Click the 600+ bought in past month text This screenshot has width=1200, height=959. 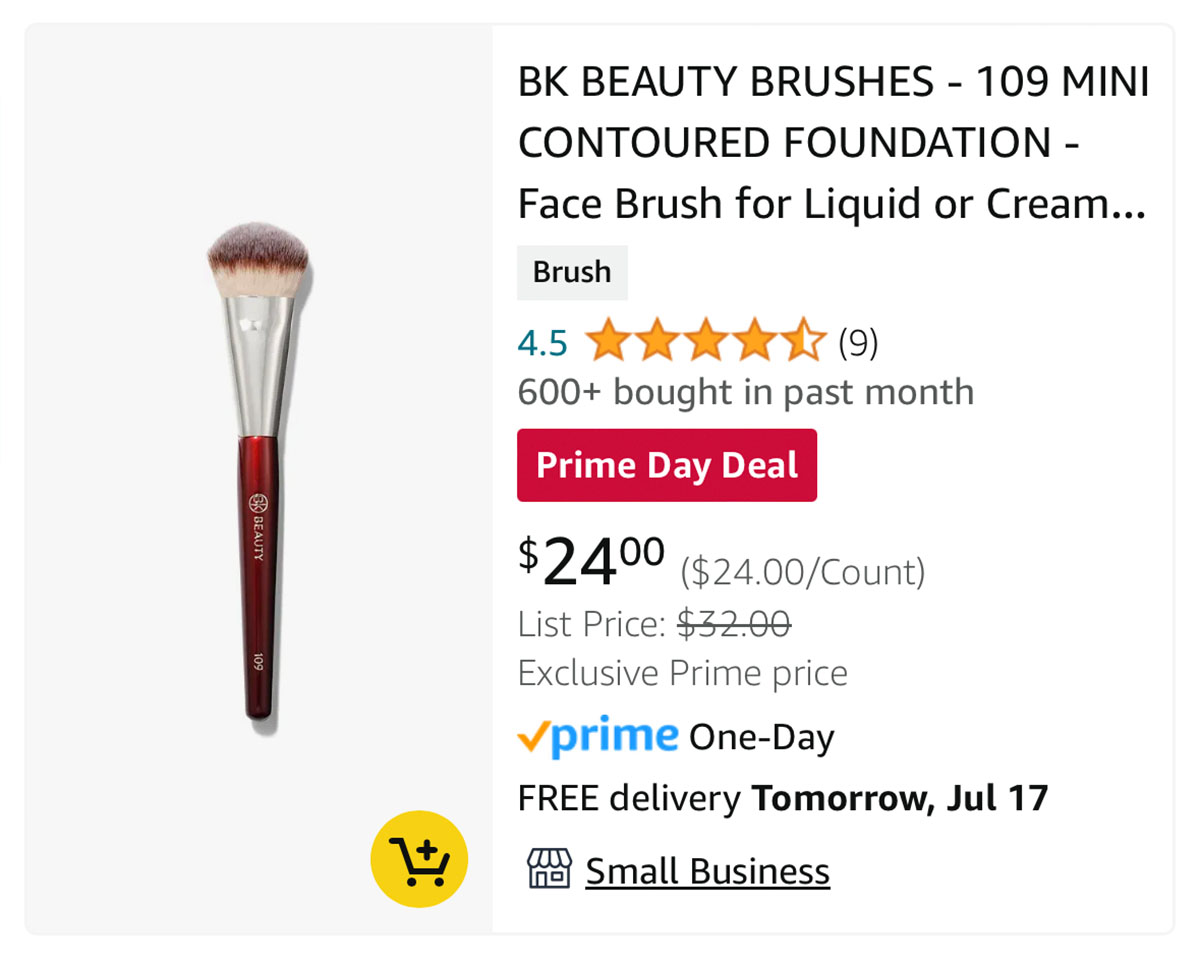coord(745,392)
